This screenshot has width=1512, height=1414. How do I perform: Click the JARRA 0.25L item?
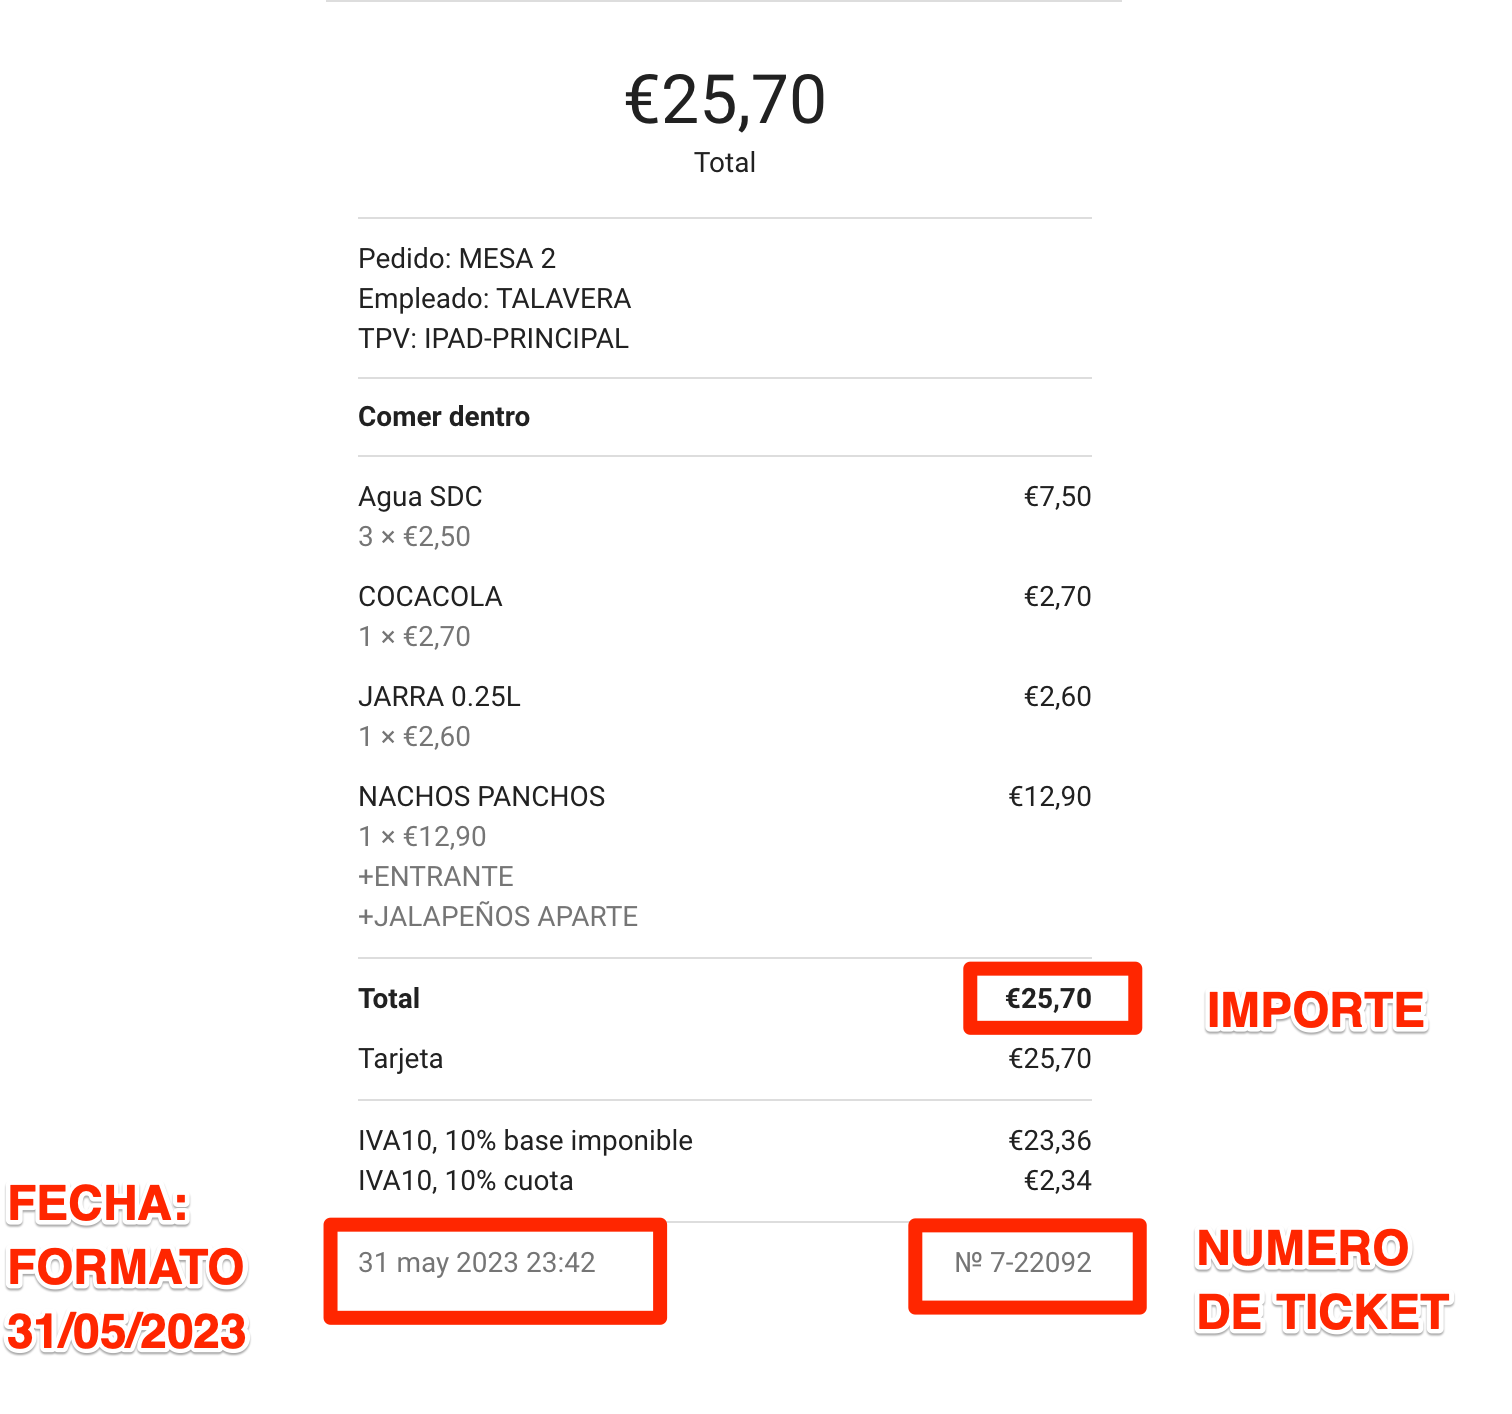[x=439, y=697]
